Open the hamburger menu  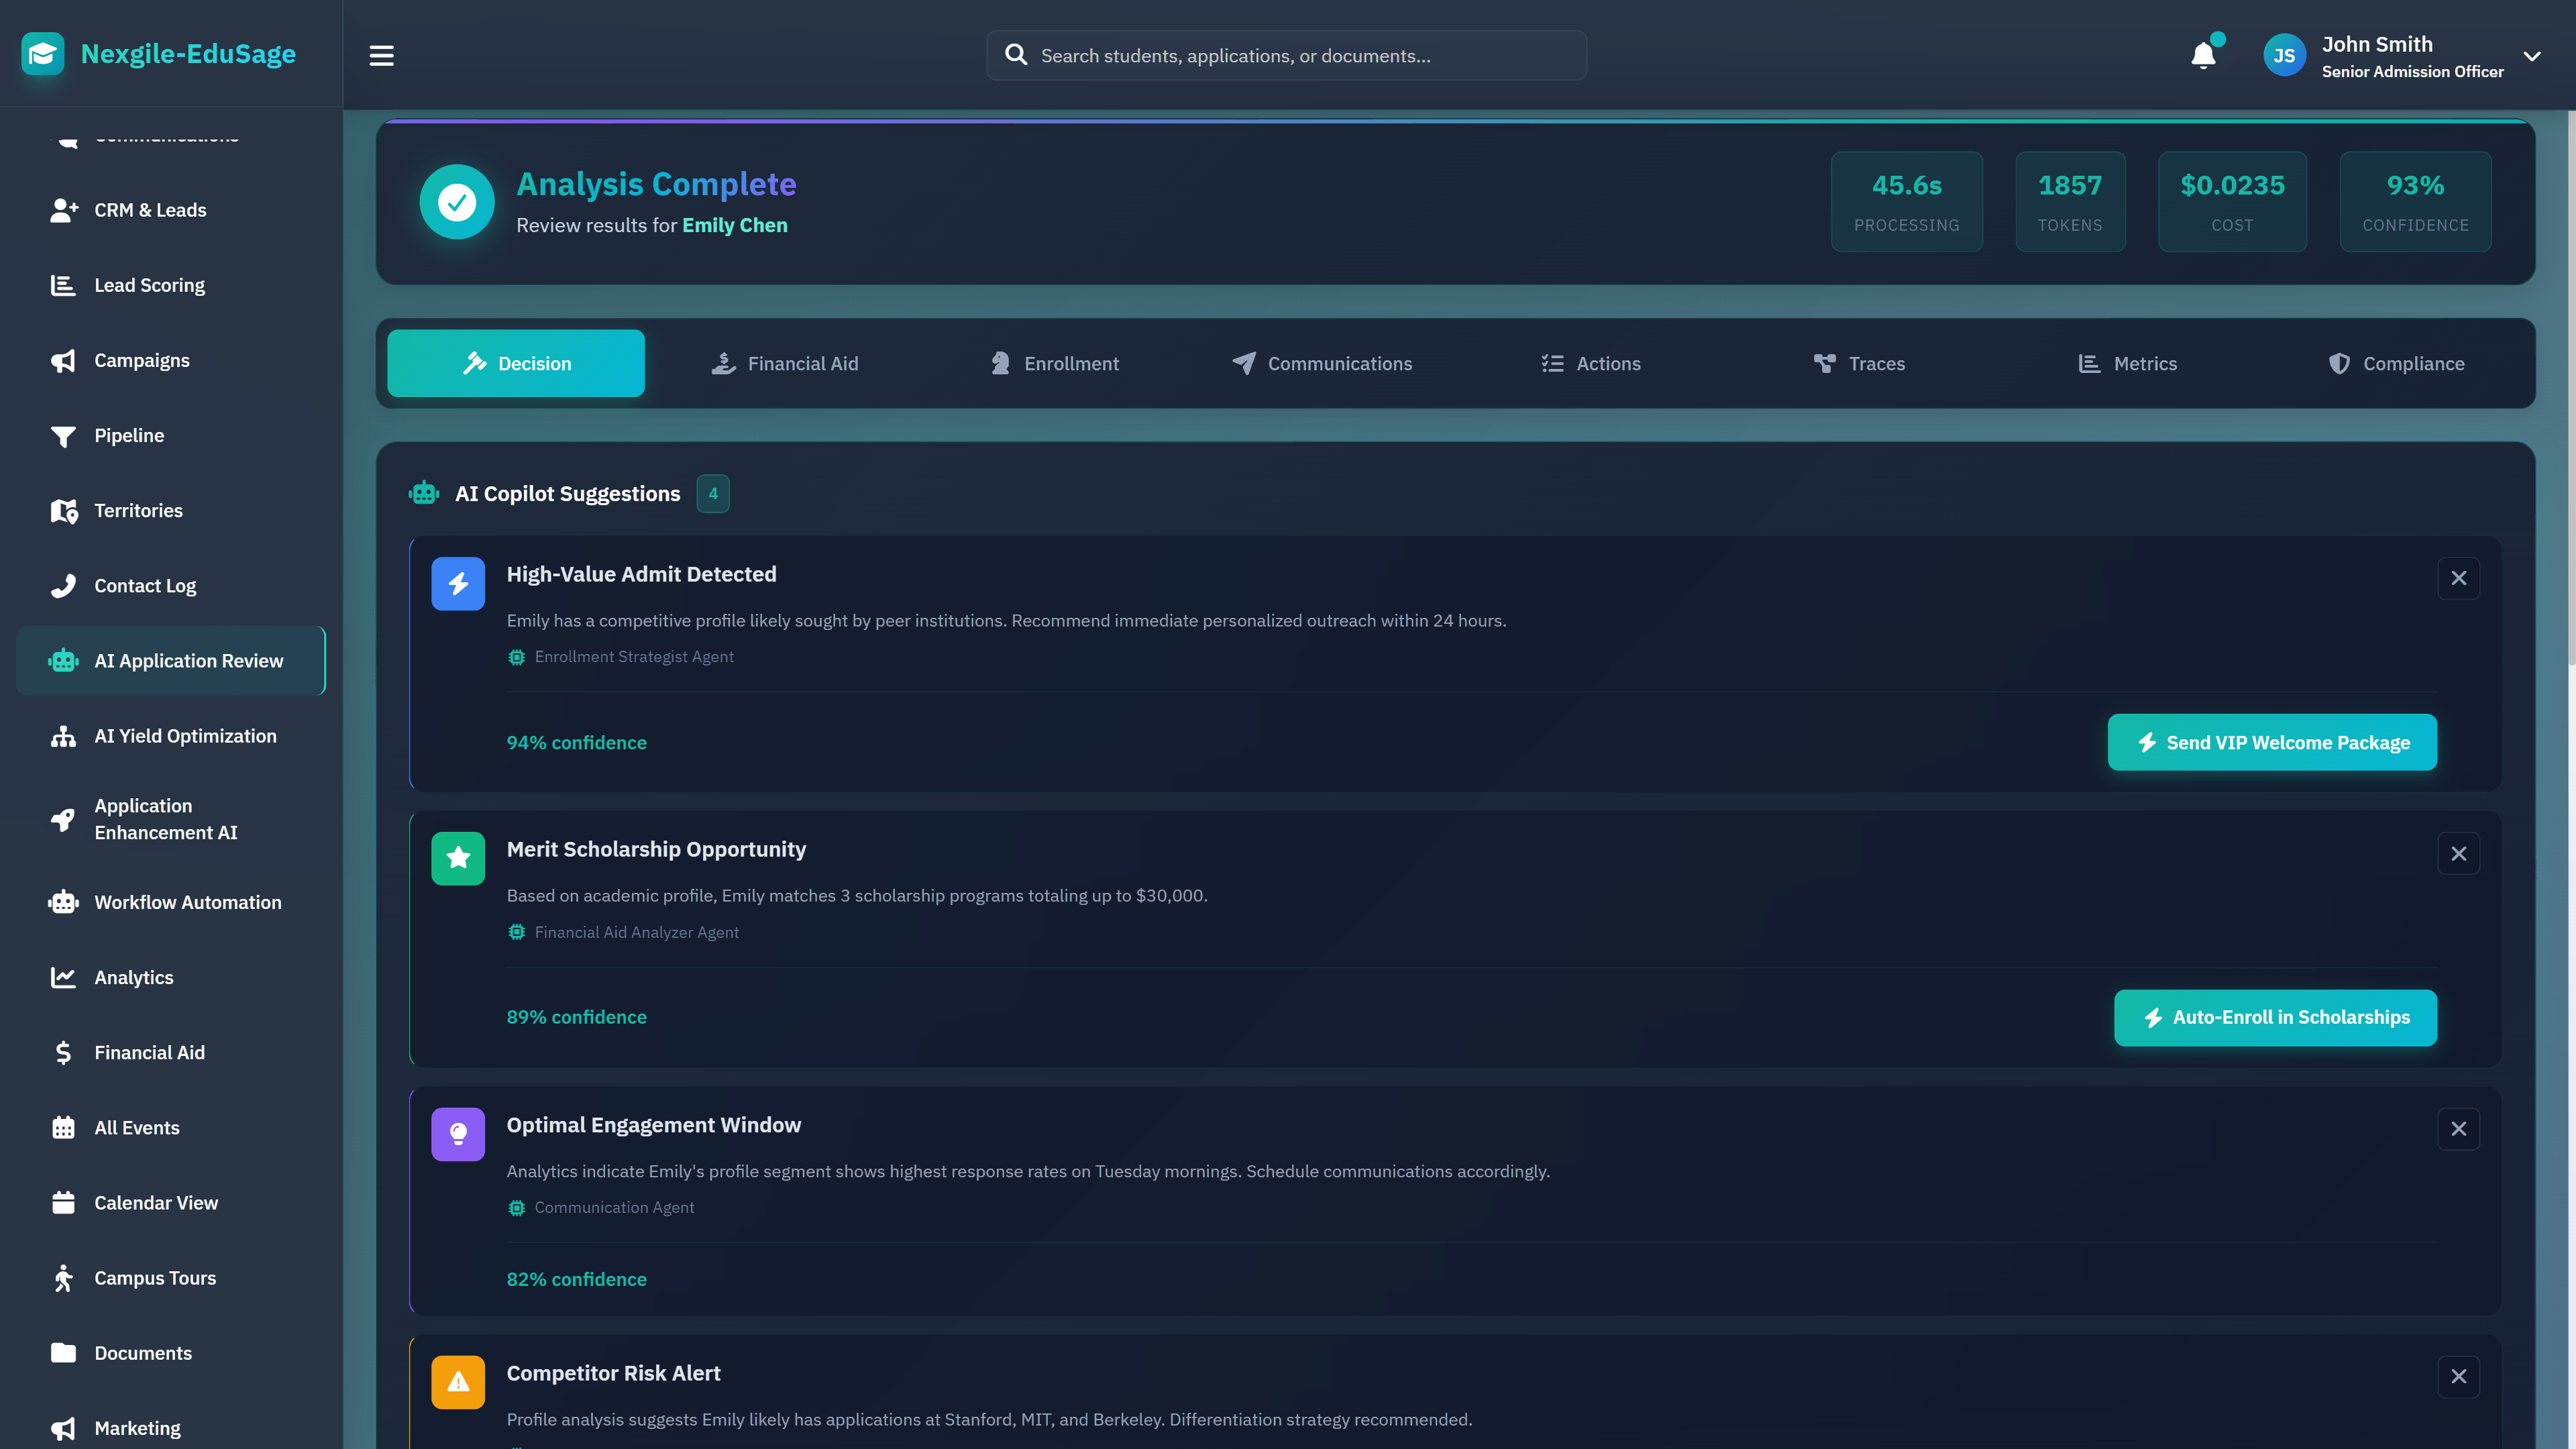coord(381,55)
